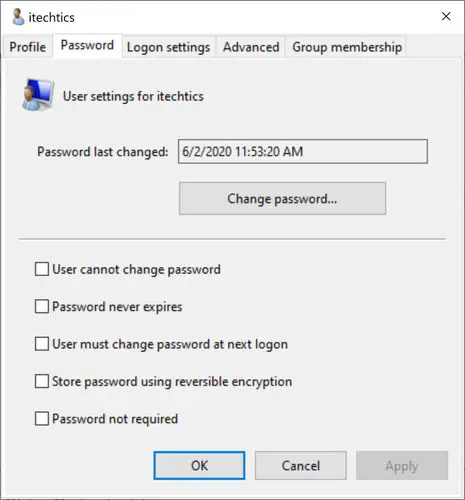The width and height of the screenshot is (465, 500).
Task: Click the Cancel button
Action: pyautogui.click(x=301, y=466)
